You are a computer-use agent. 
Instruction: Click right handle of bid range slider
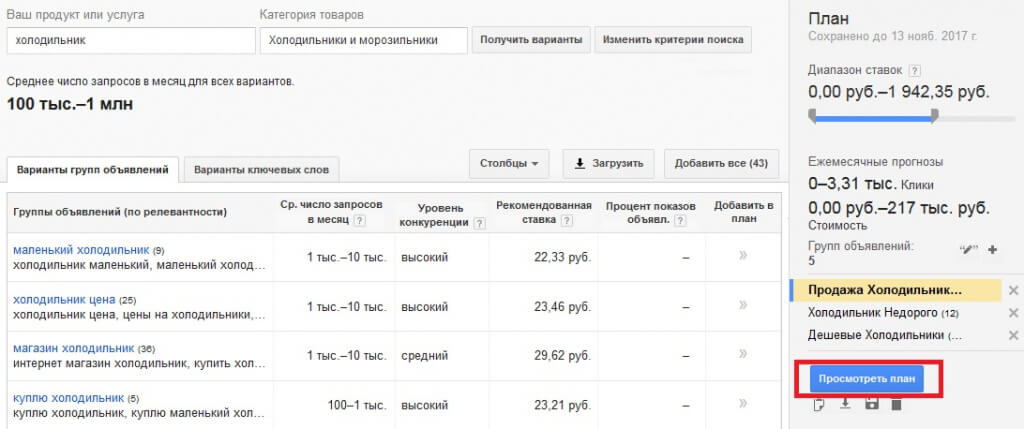933,116
